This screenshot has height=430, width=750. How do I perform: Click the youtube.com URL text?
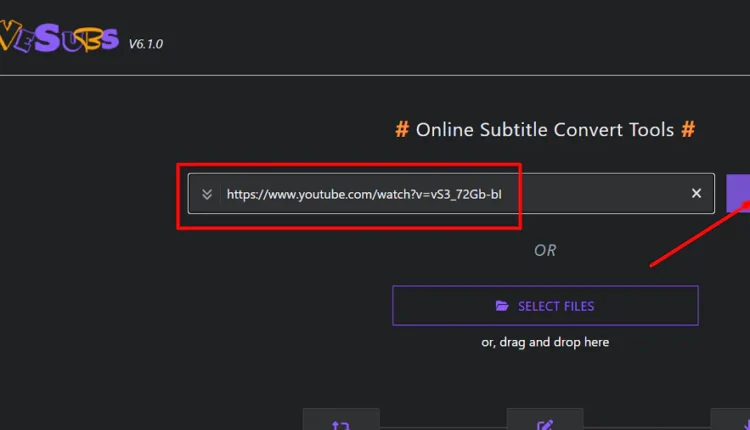coord(372,194)
